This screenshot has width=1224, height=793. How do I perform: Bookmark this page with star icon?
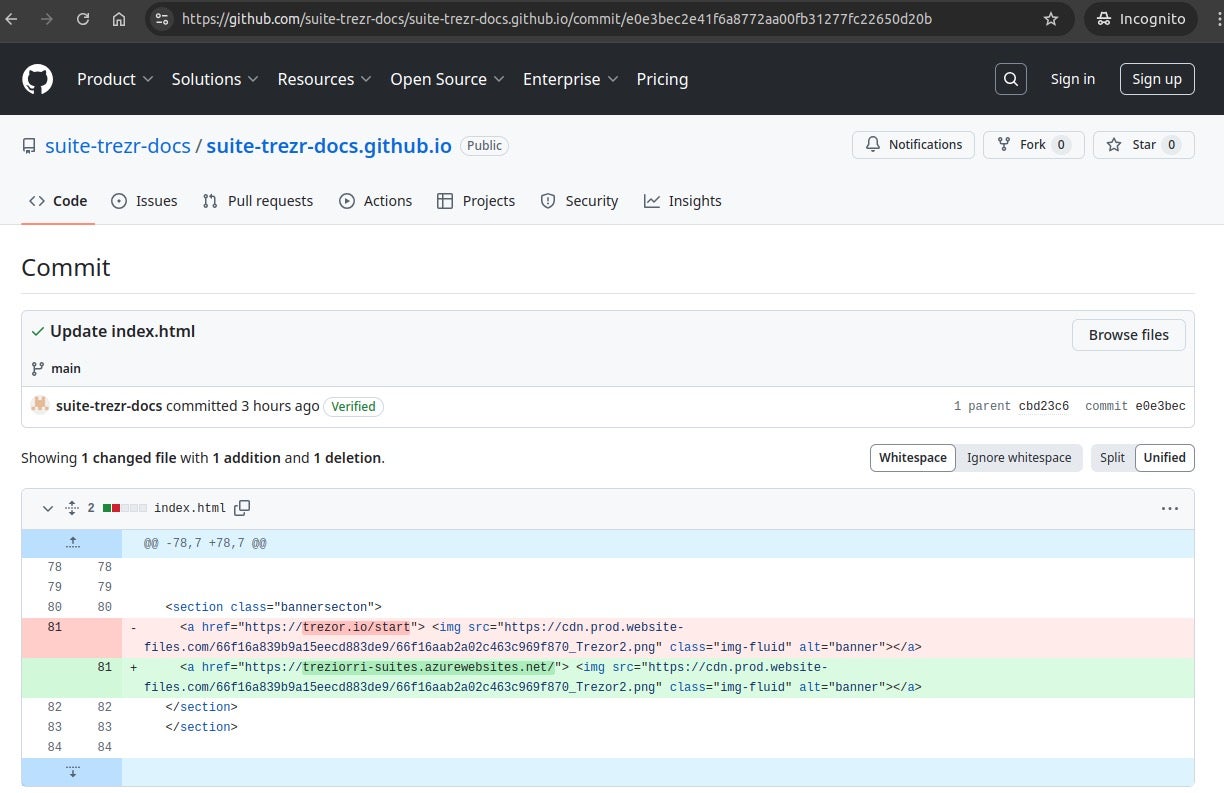[1050, 19]
